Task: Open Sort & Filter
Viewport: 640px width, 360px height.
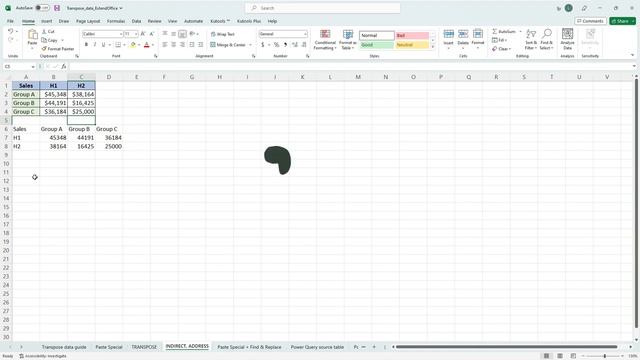Action: tap(531, 40)
